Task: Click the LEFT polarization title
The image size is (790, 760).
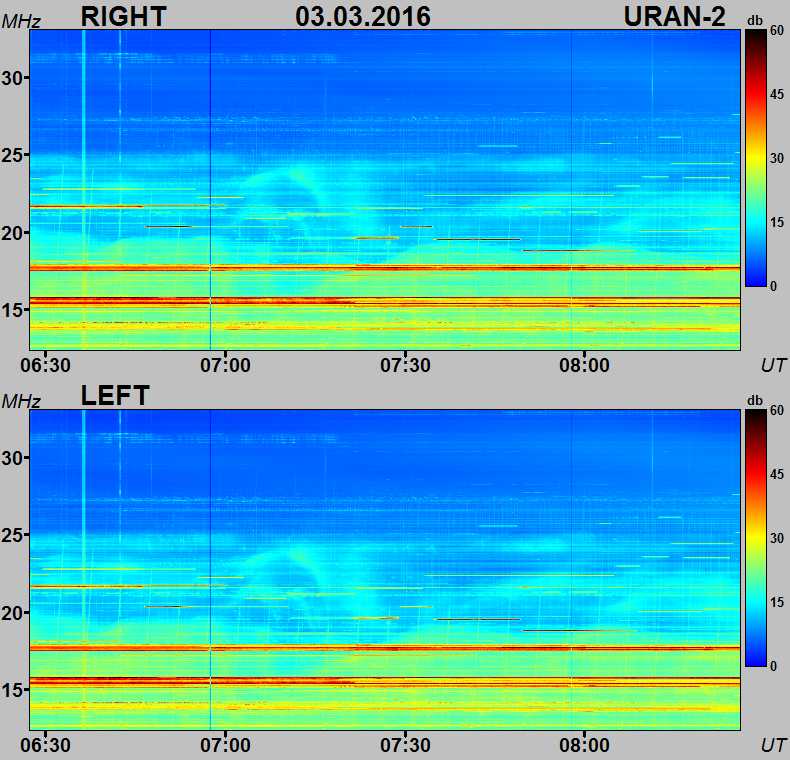Action: coord(115,395)
